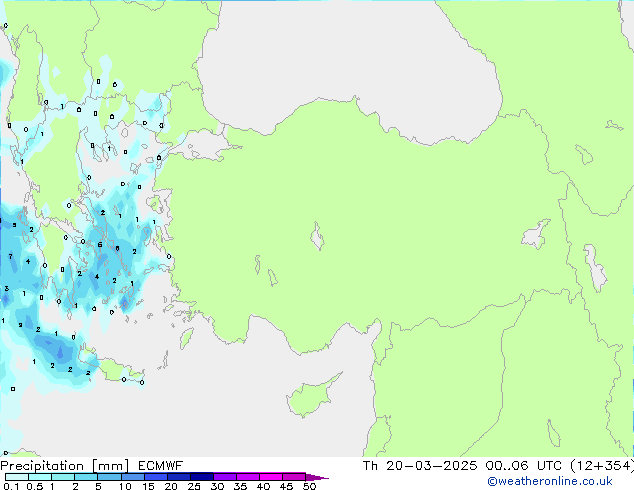
Task: Click the 'ECMWF' model label
Action: point(161,466)
